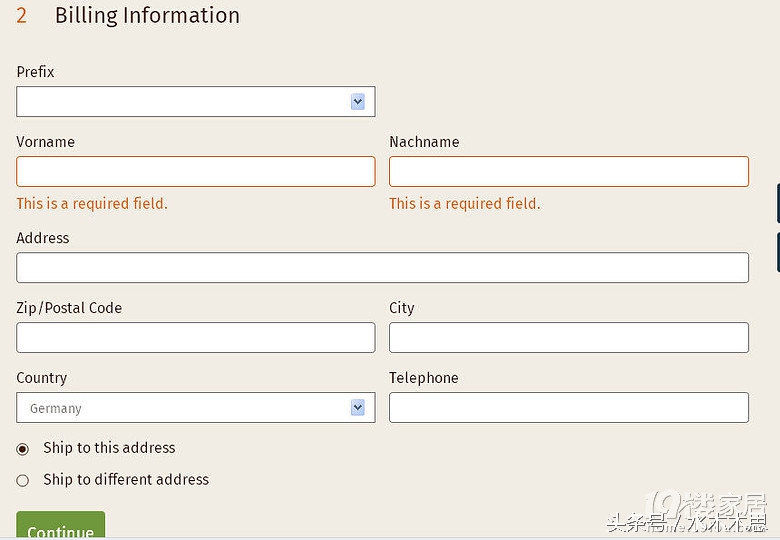Expand the Country dropdown showing Germany

pos(358,408)
